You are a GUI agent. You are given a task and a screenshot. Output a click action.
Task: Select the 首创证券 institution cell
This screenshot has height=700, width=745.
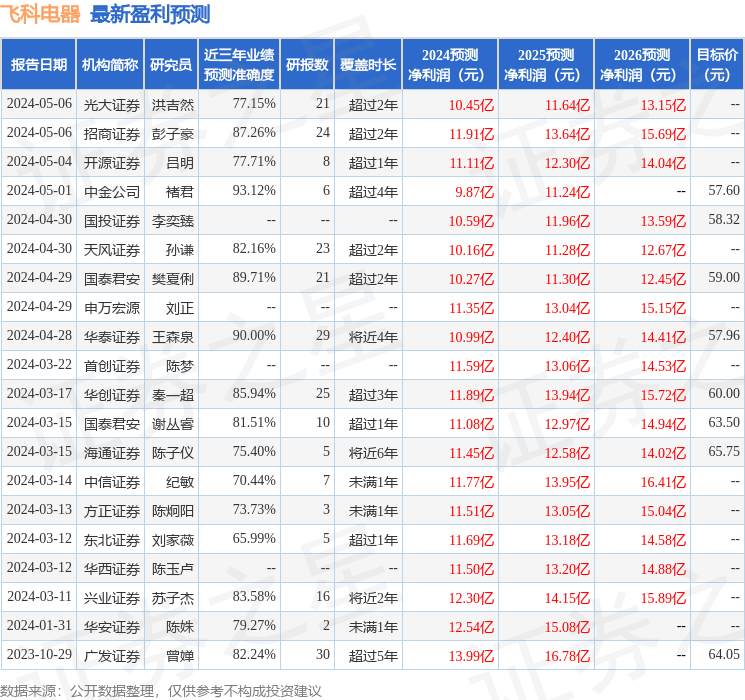[112, 366]
